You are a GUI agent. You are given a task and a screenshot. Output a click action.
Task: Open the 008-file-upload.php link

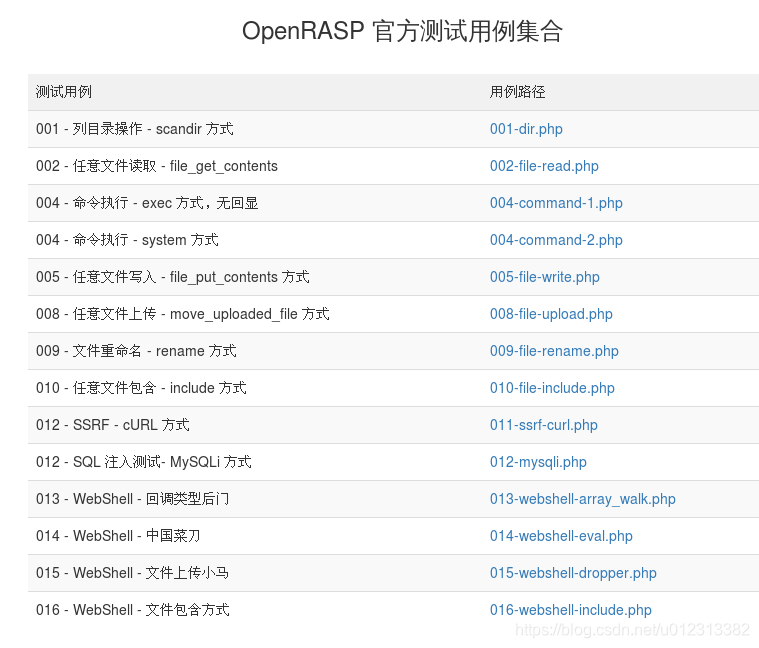pyautogui.click(x=551, y=314)
